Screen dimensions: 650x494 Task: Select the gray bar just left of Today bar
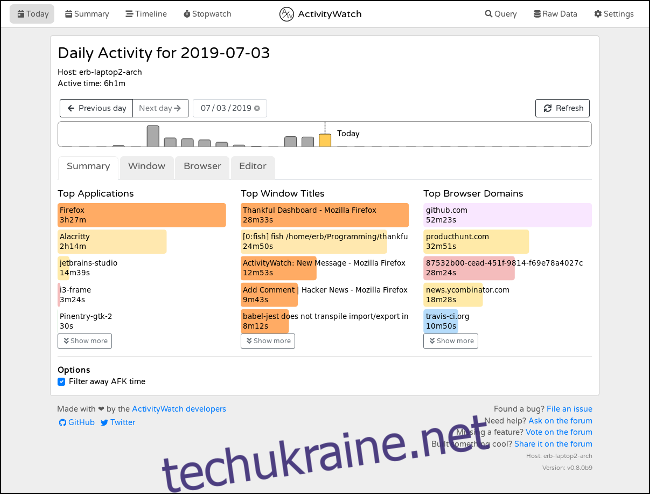pos(308,142)
